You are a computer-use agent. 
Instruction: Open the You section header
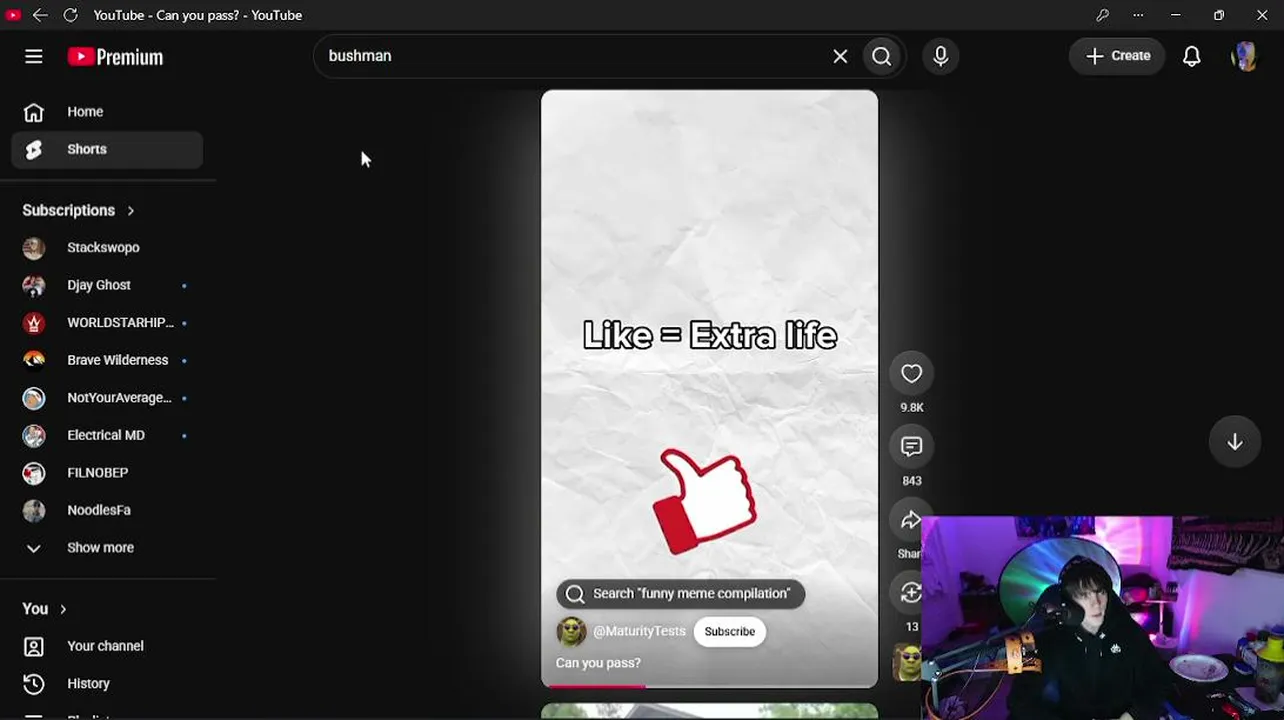pyautogui.click(x=45, y=609)
